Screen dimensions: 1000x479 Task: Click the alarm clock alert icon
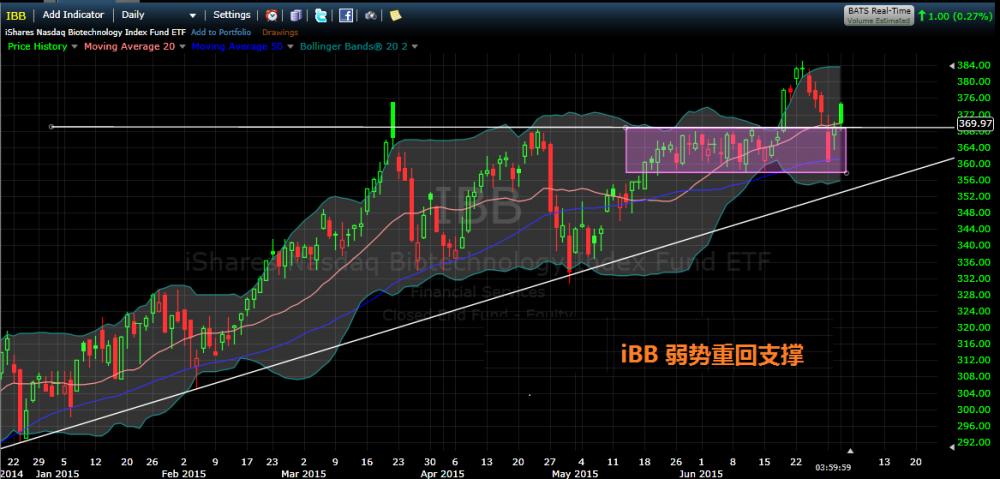273,15
